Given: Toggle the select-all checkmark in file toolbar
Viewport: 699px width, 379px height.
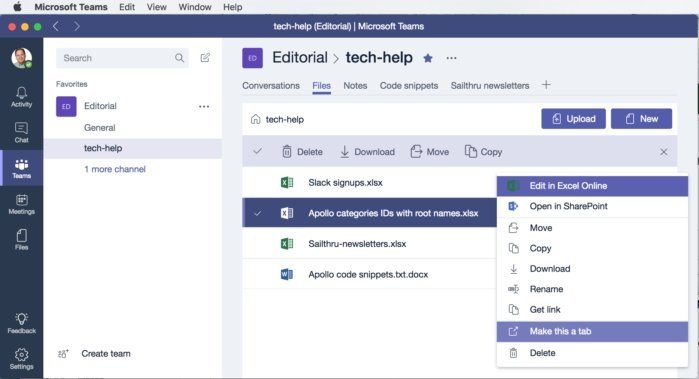Looking at the screenshot, I should pyautogui.click(x=258, y=152).
